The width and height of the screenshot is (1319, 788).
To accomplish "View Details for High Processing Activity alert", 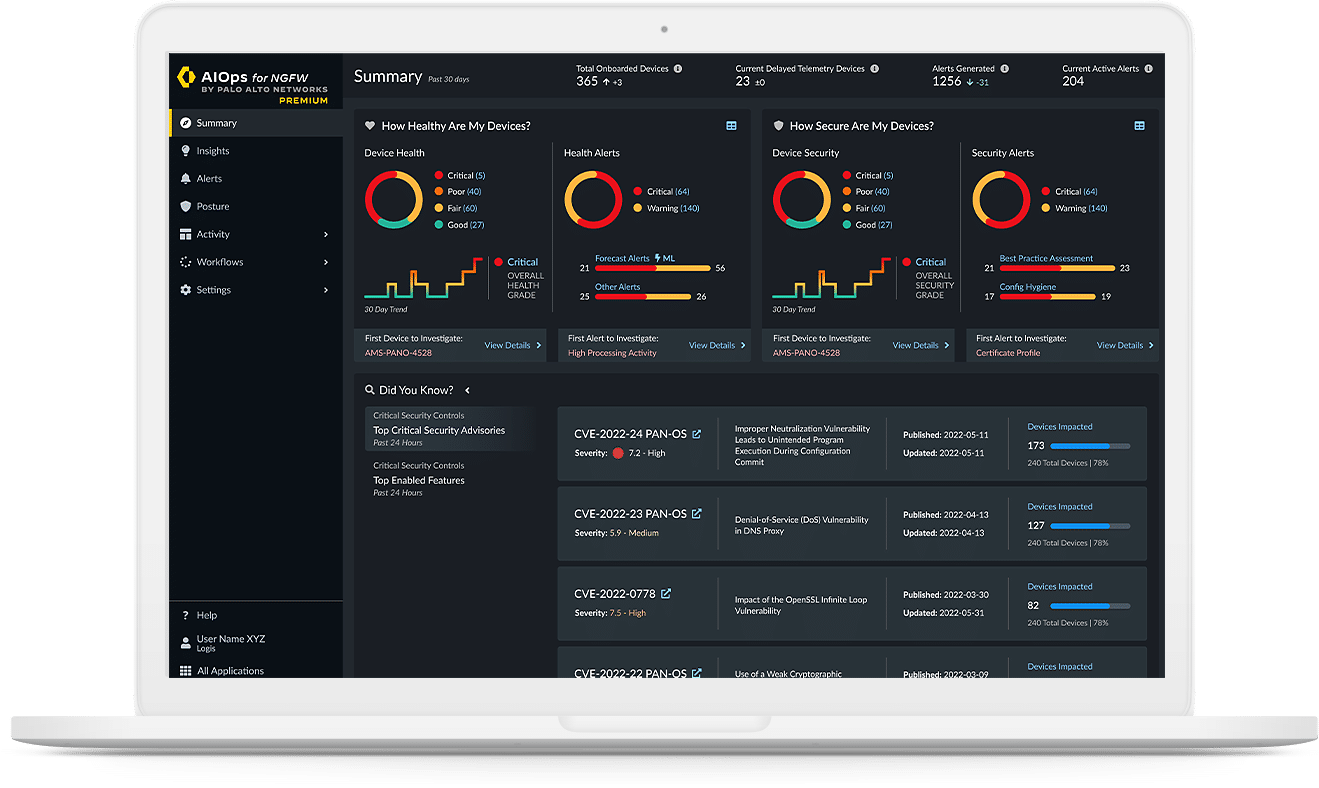I will [717, 345].
